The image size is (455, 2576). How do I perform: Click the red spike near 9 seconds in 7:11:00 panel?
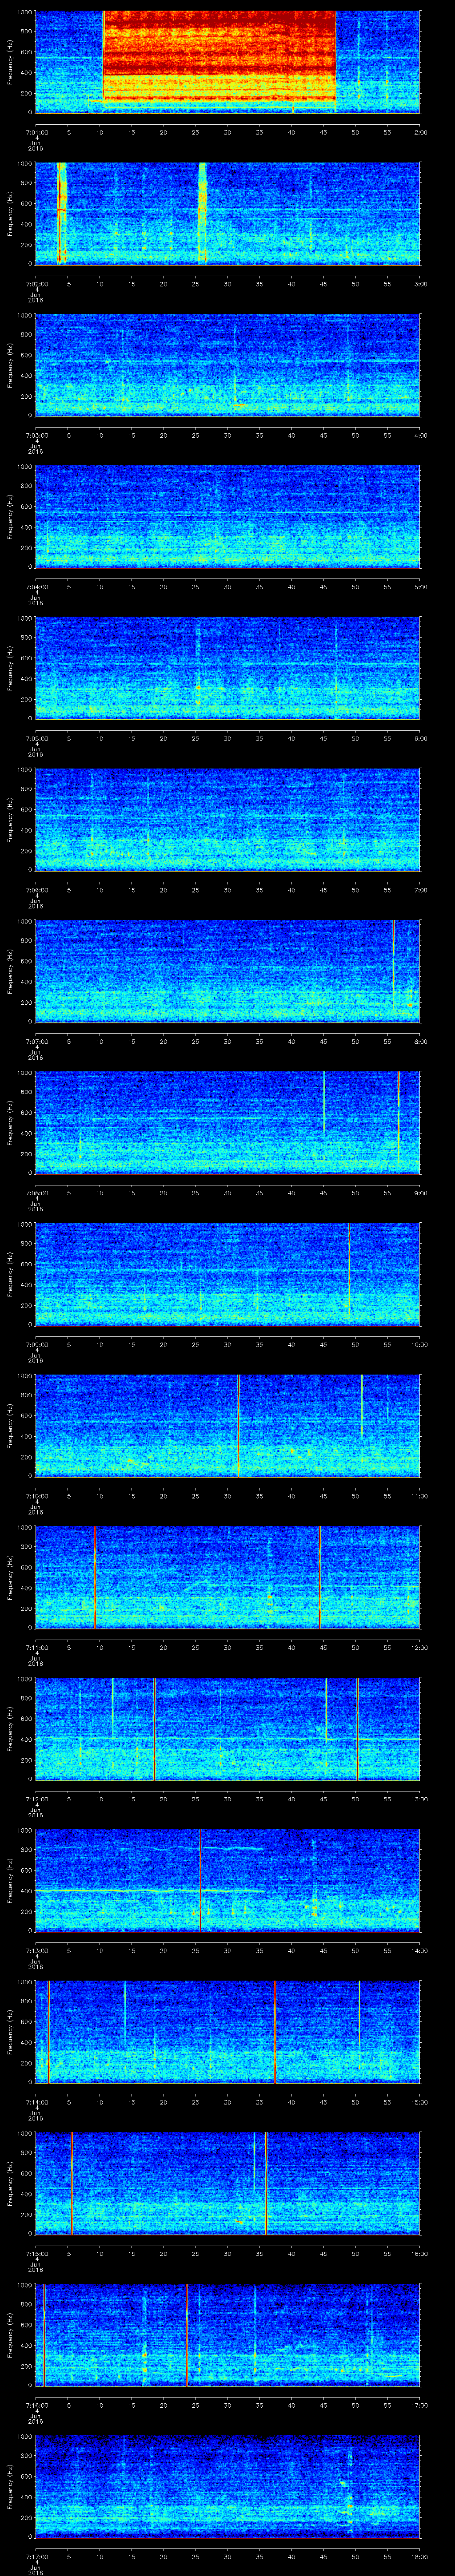tap(95, 1577)
